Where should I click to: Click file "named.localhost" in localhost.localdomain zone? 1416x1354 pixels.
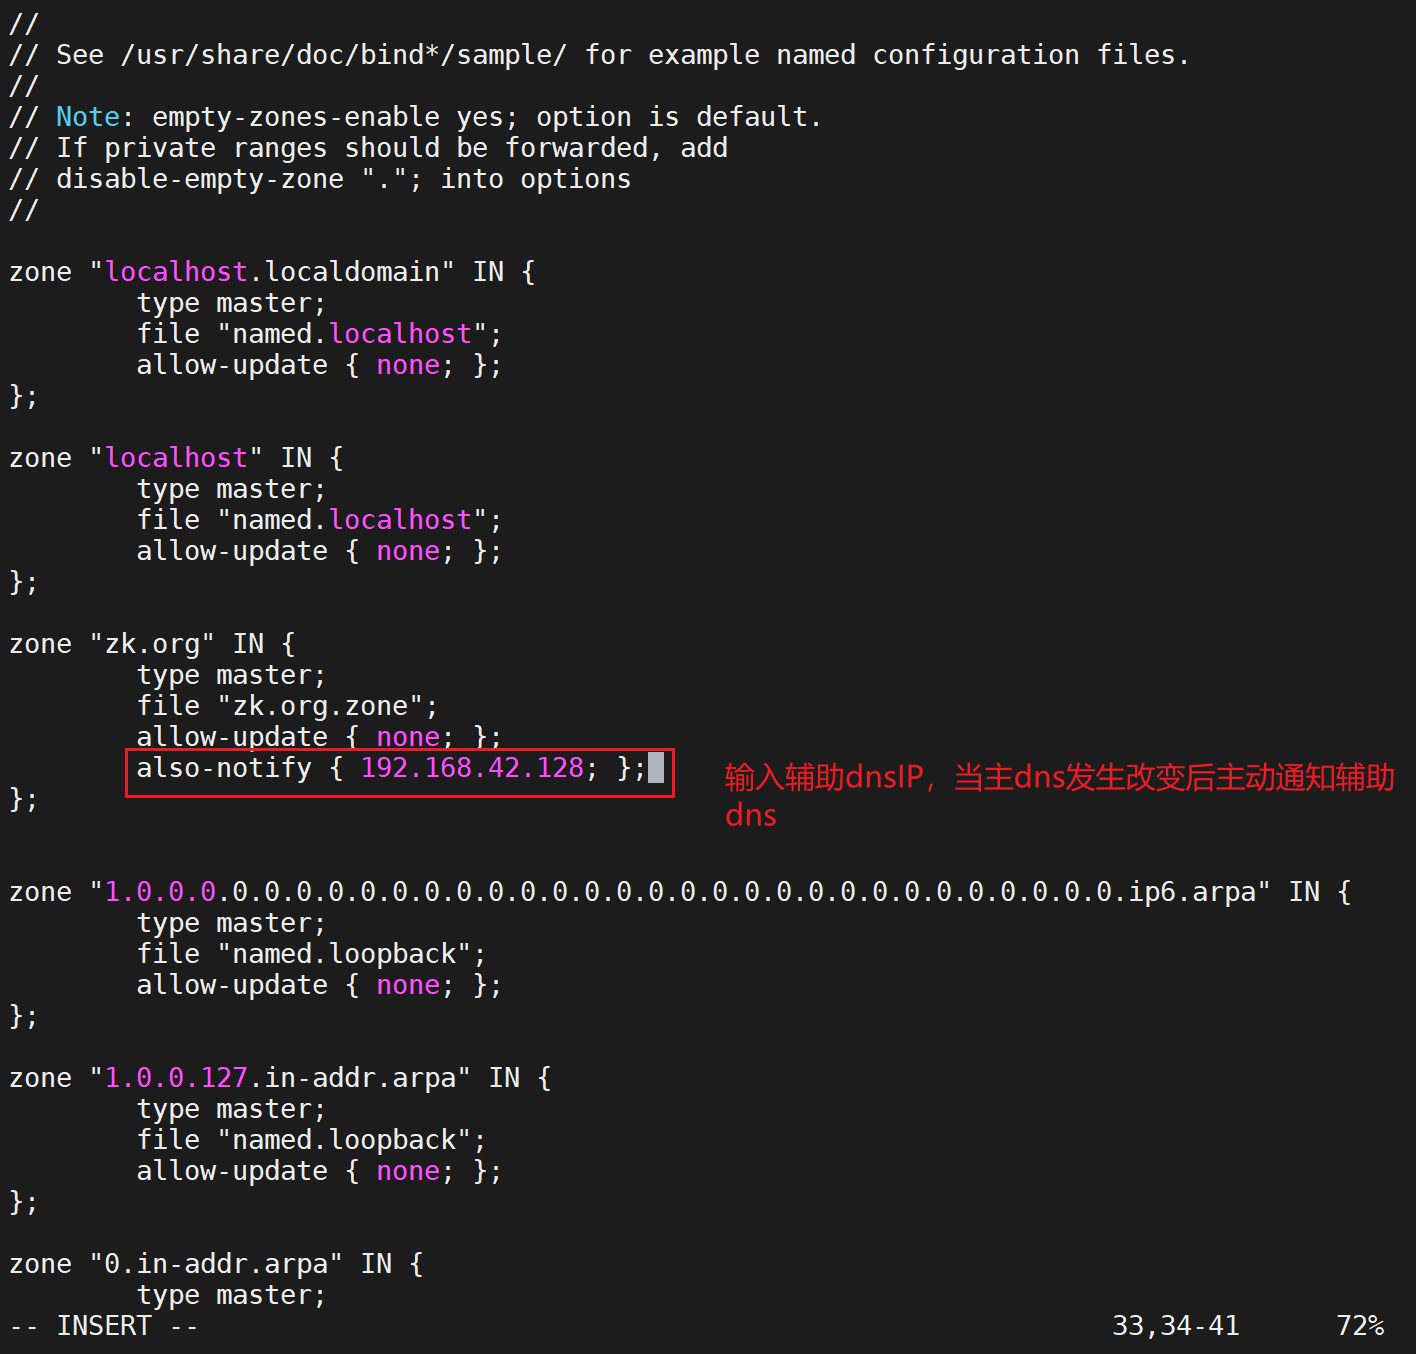[319, 334]
